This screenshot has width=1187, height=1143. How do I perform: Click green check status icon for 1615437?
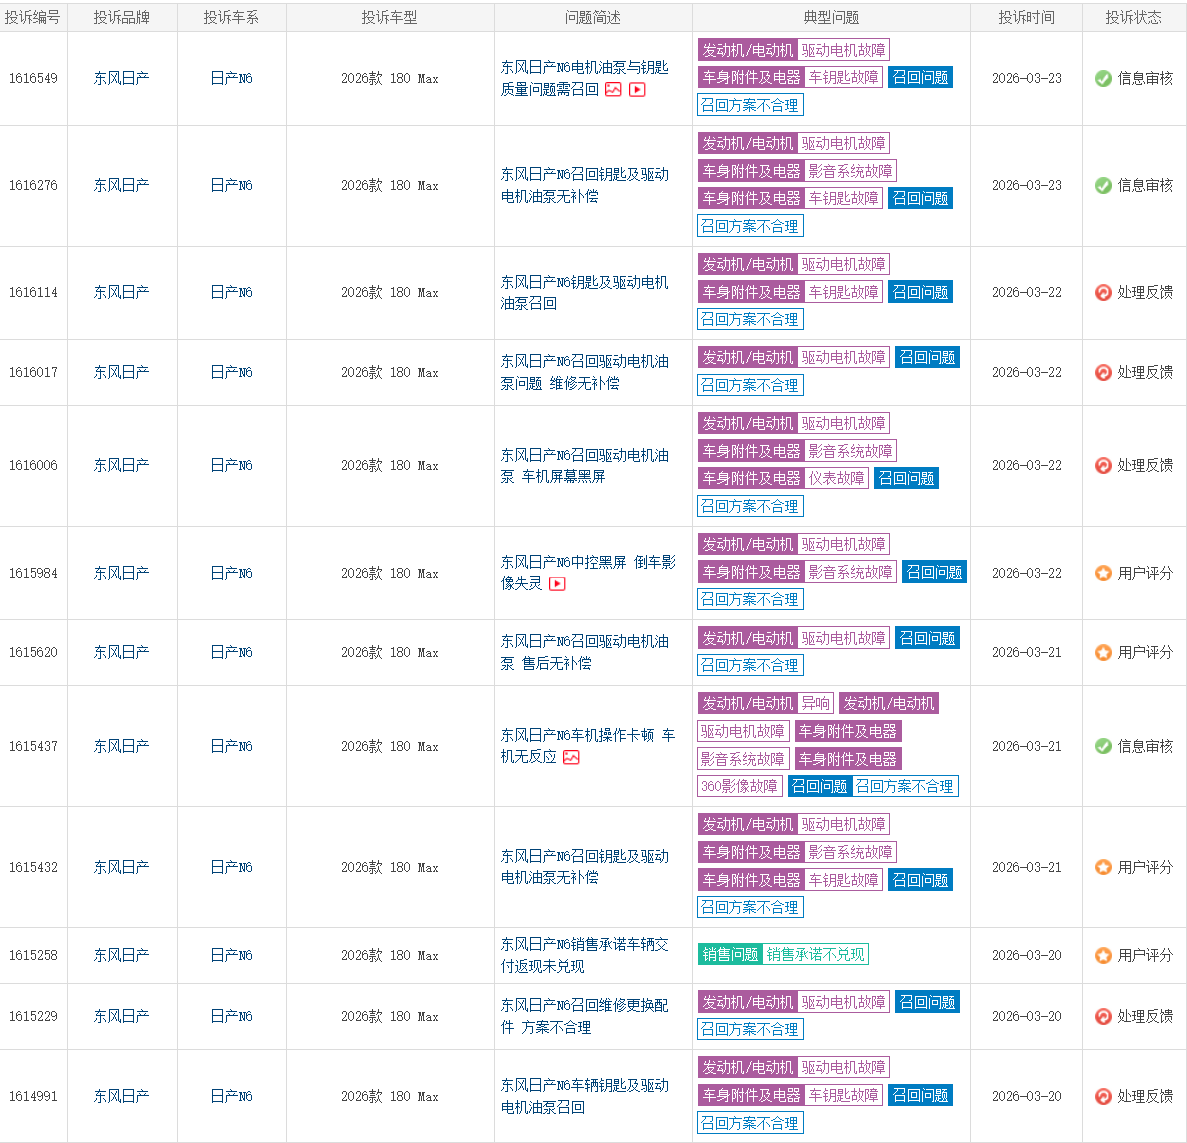click(x=1103, y=746)
